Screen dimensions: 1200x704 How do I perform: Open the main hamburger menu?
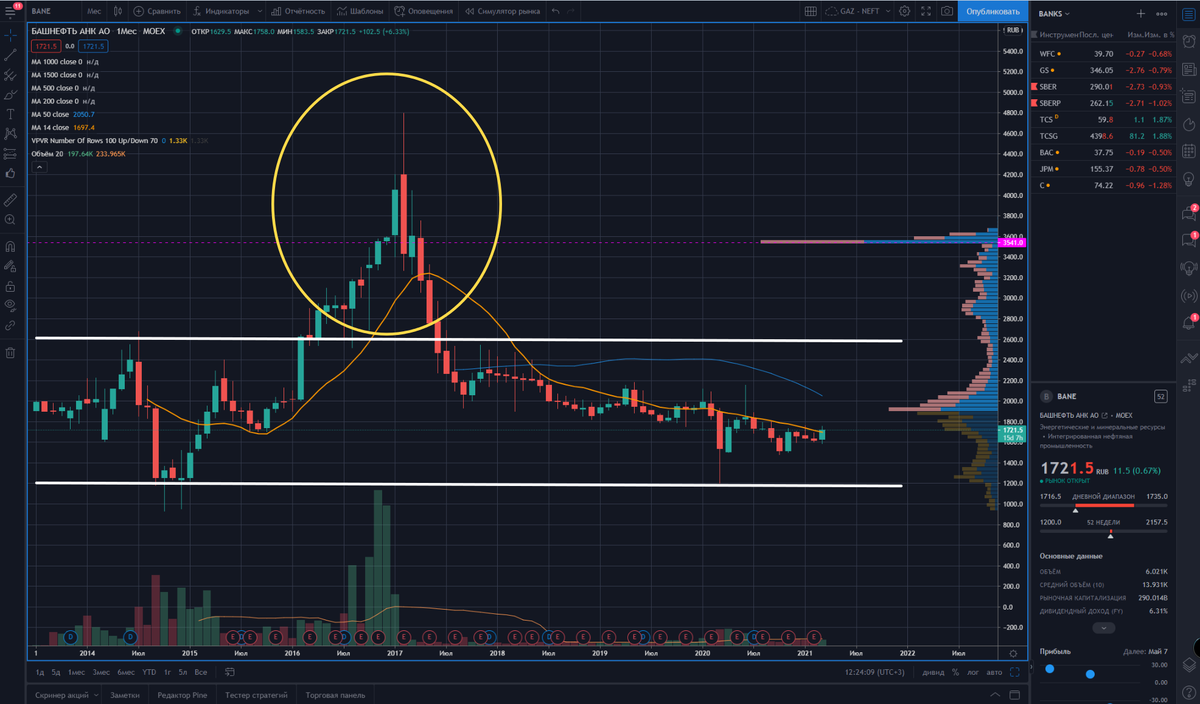click(x=10, y=11)
